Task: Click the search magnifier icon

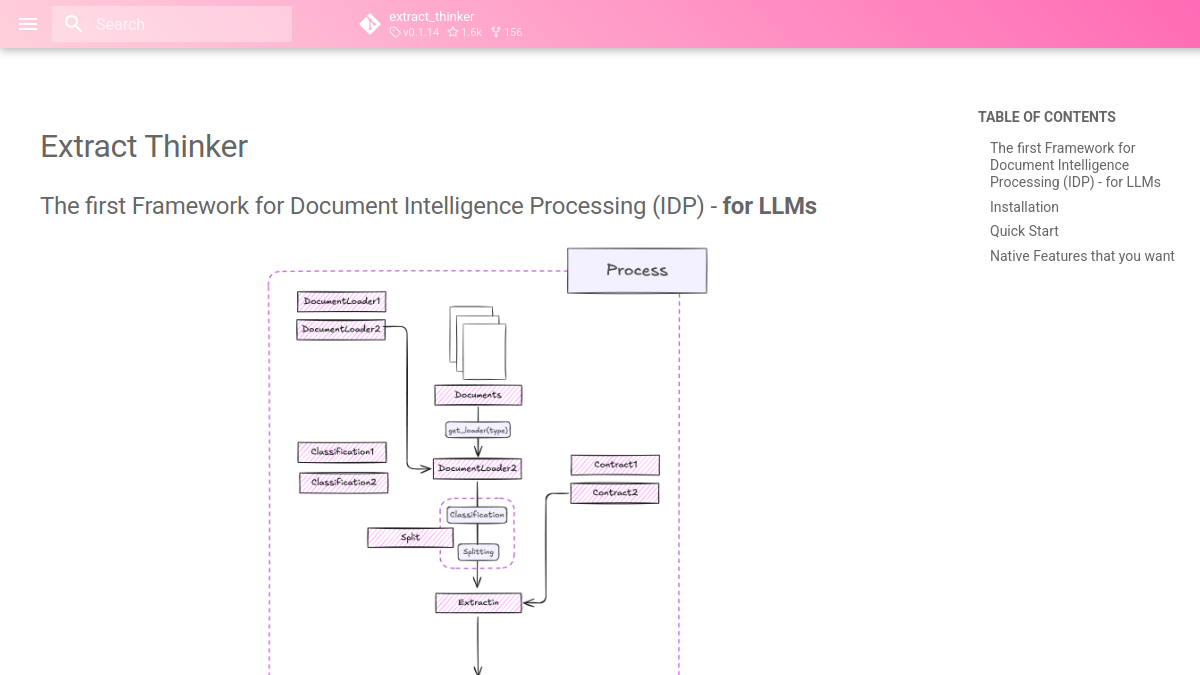Action: [x=74, y=24]
